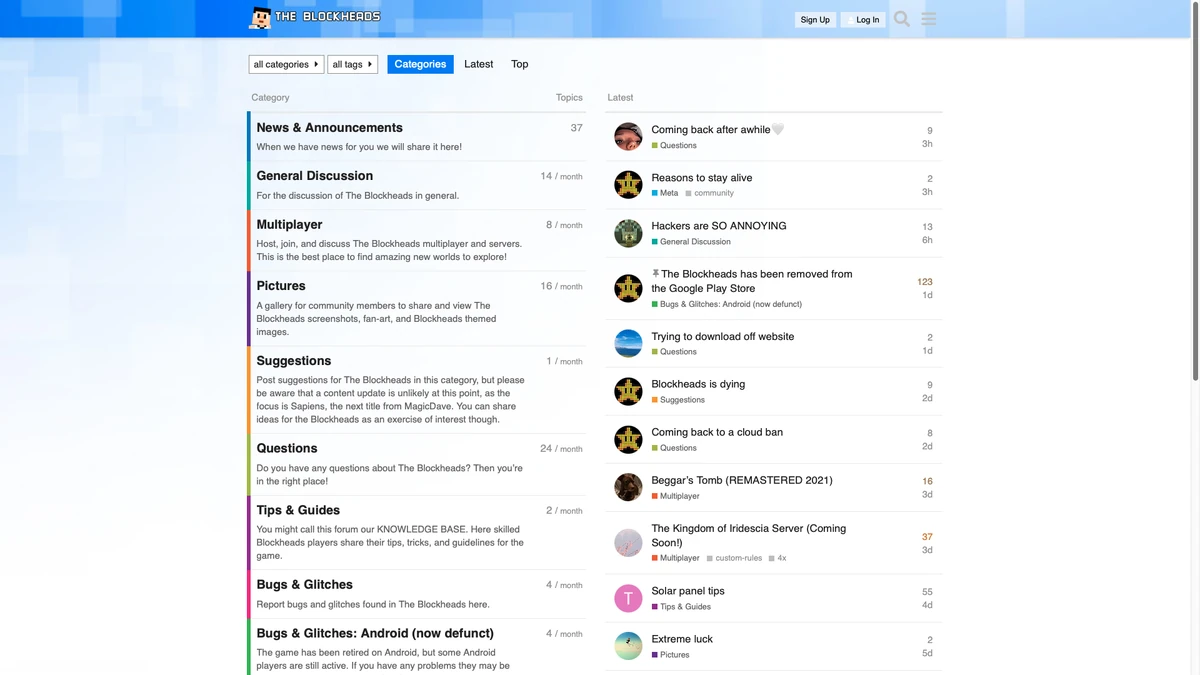
Task: Open the Blockheads is dying topic
Action: click(698, 383)
